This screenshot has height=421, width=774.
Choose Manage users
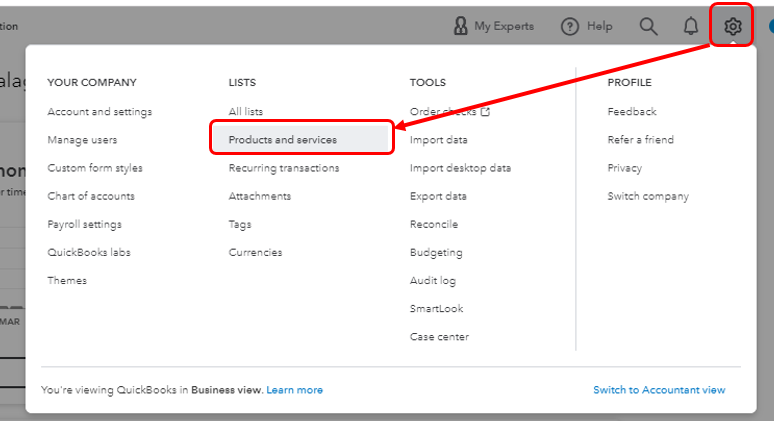[x=82, y=140]
